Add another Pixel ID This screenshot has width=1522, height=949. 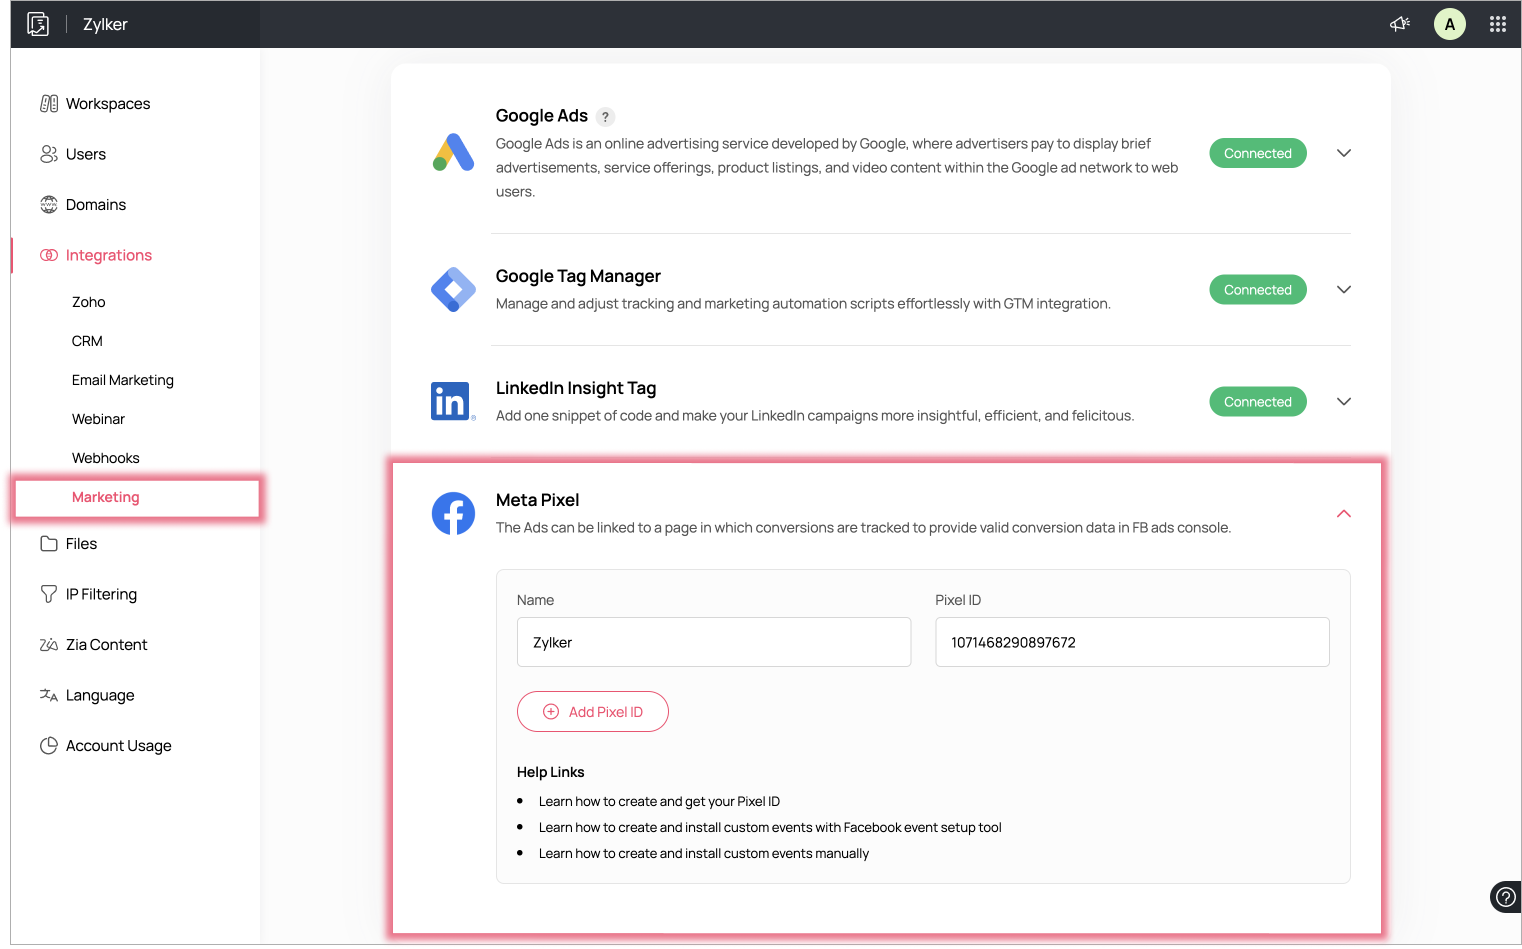click(593, 712)
